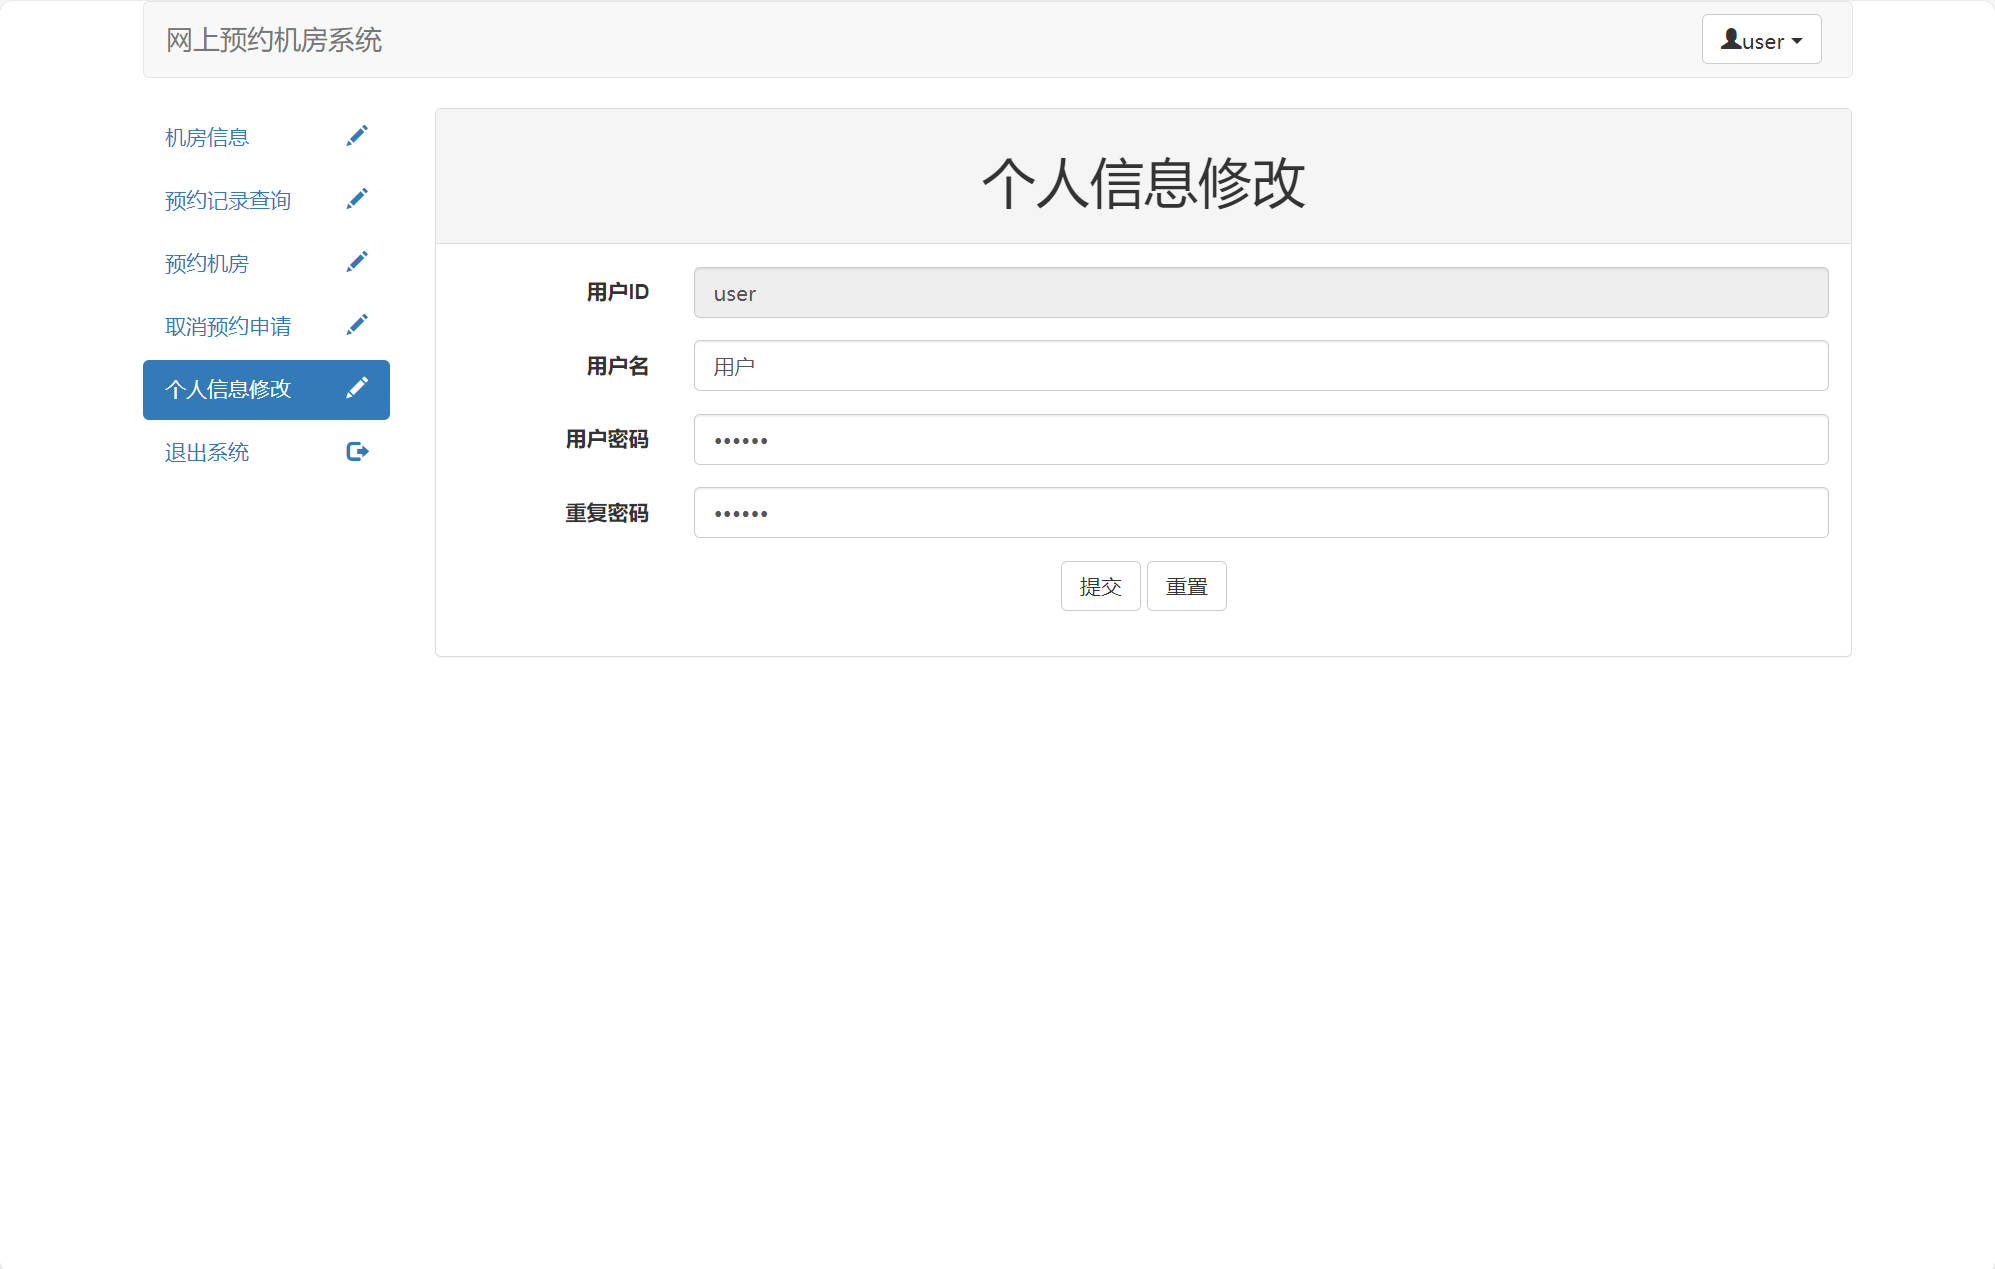Switch to 机房信息 section
Image resolution: width=1995 pixels, height=1269 pixels.
pyautogui.click(x=205, y=137)
